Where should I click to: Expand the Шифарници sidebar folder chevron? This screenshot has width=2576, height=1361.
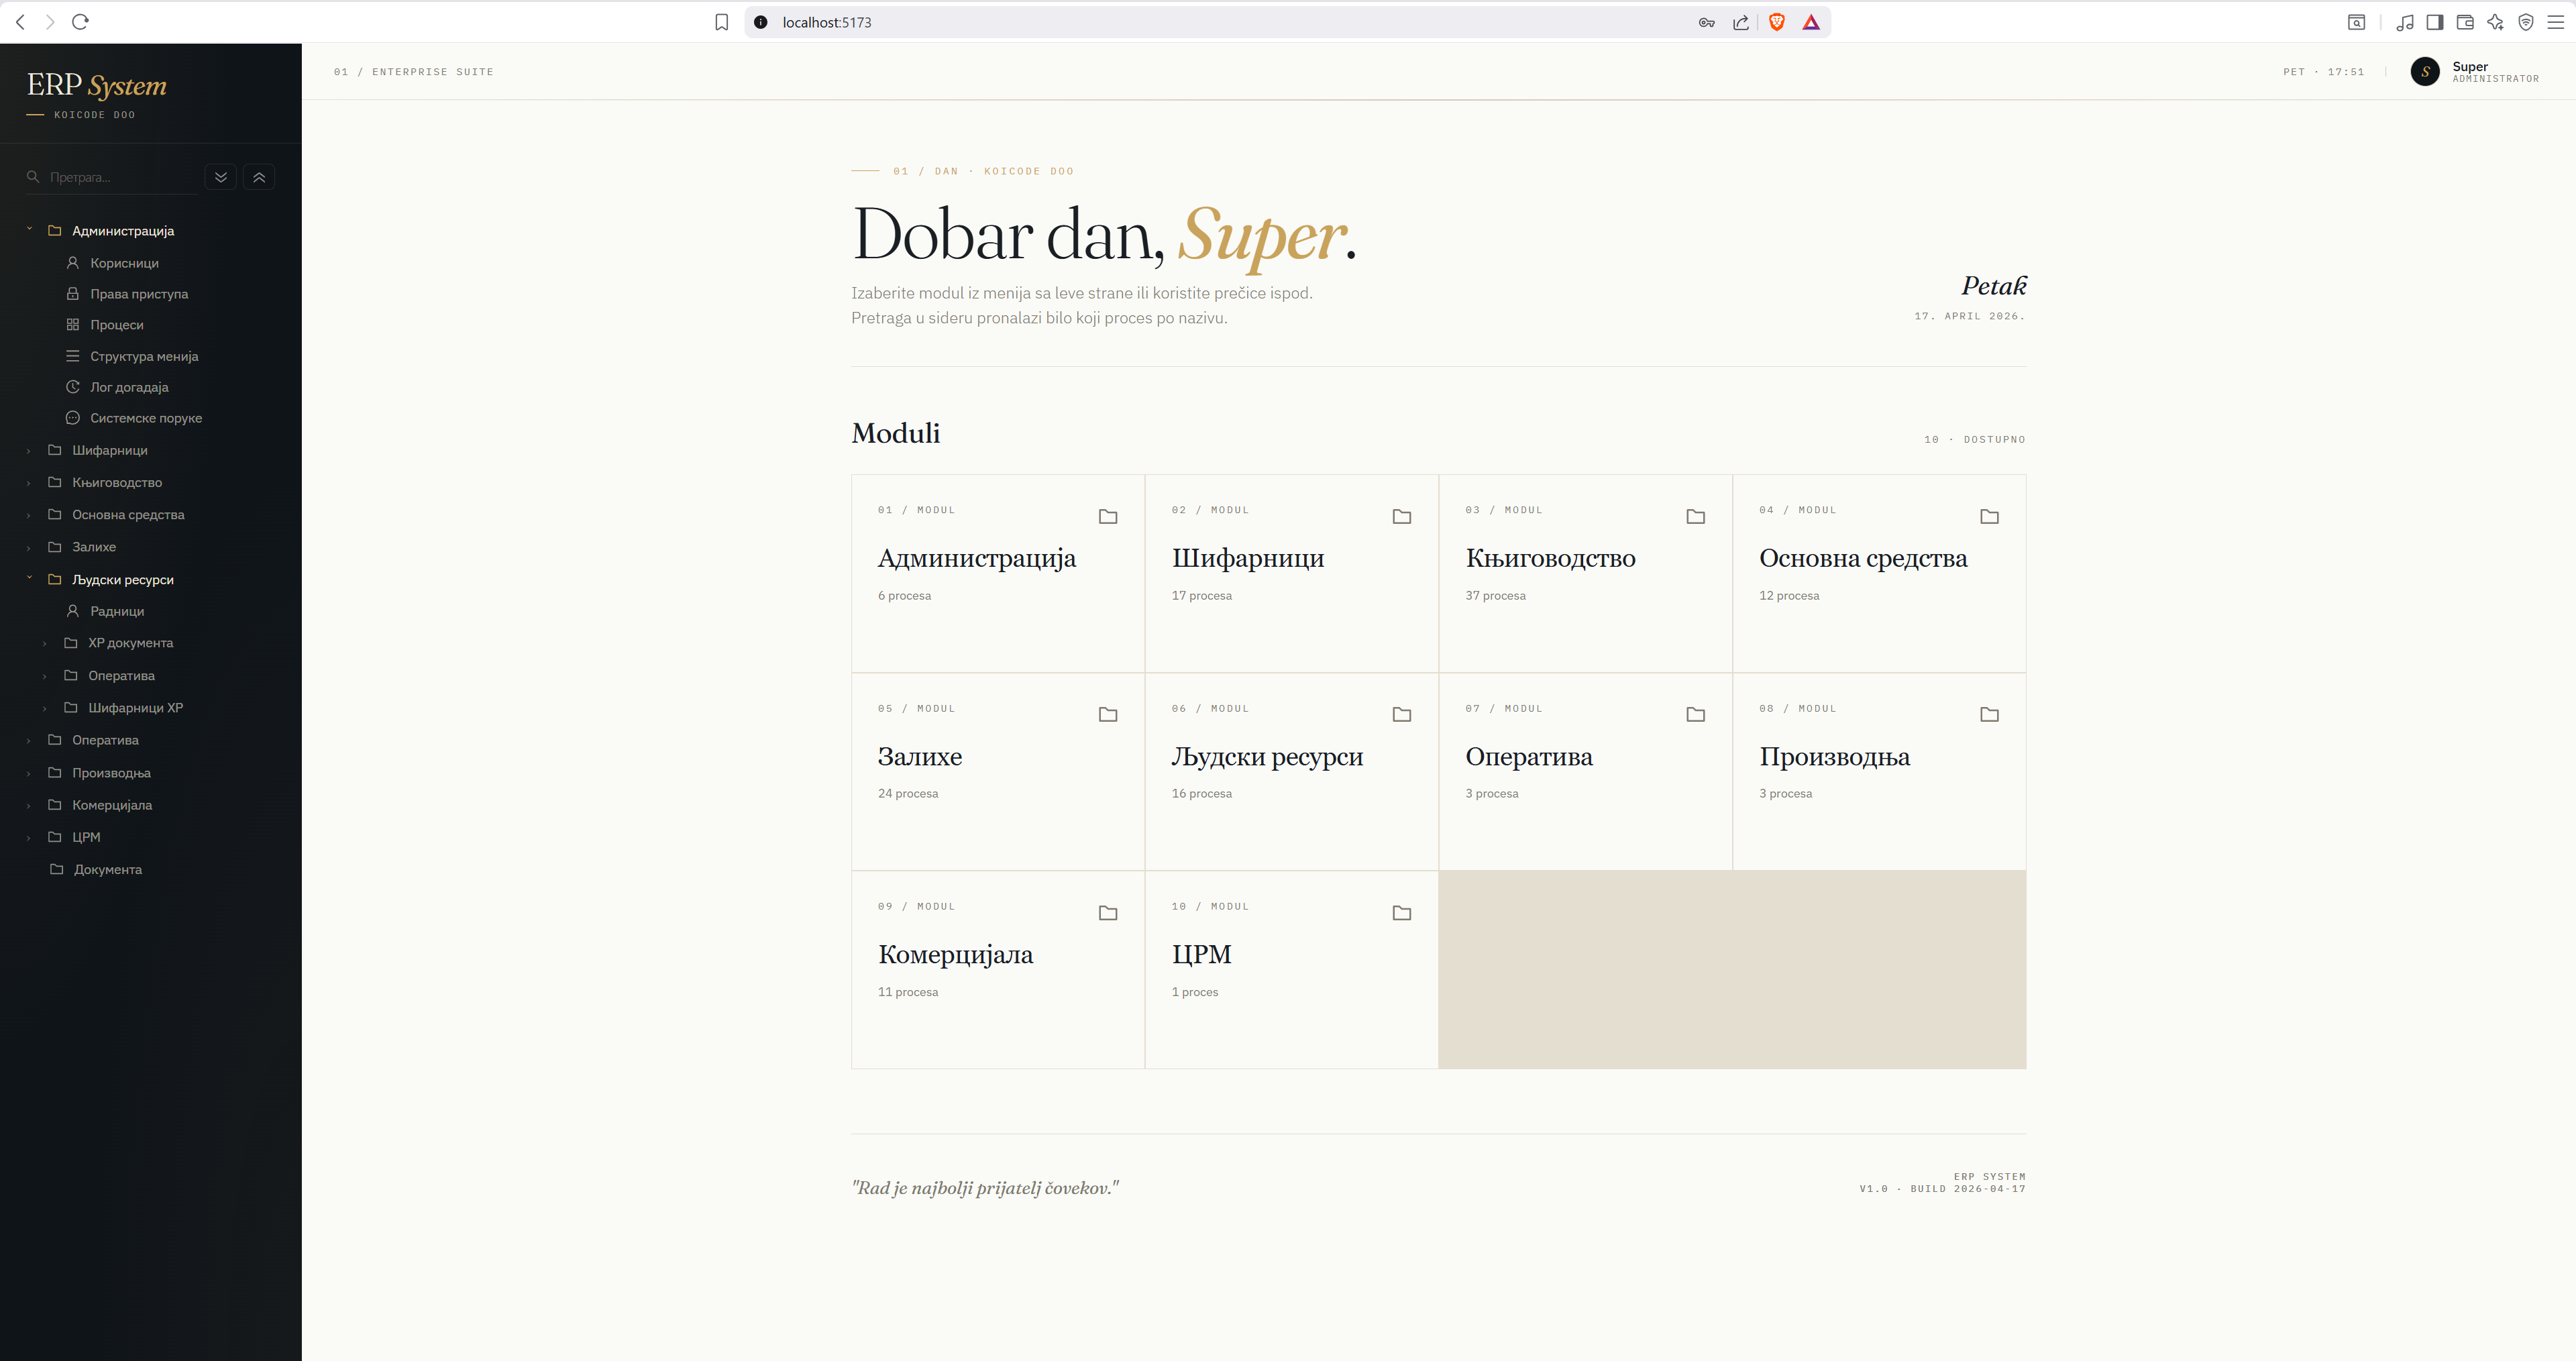(x=29, y=451)
